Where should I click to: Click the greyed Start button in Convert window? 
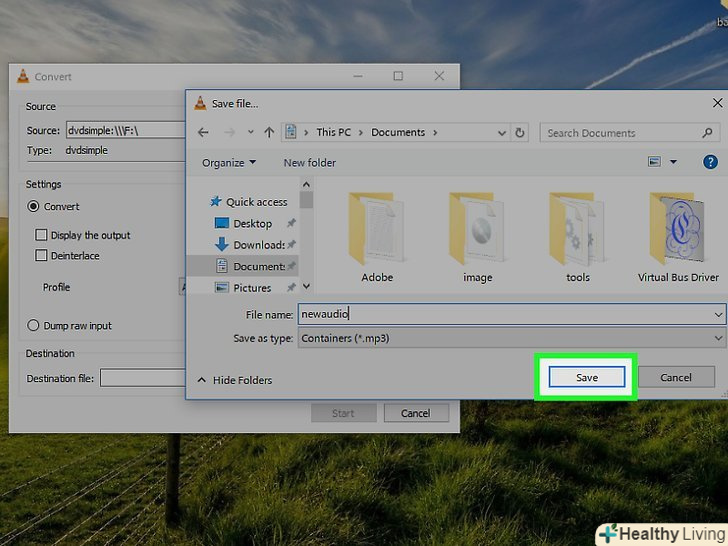(x=343, y=413)
